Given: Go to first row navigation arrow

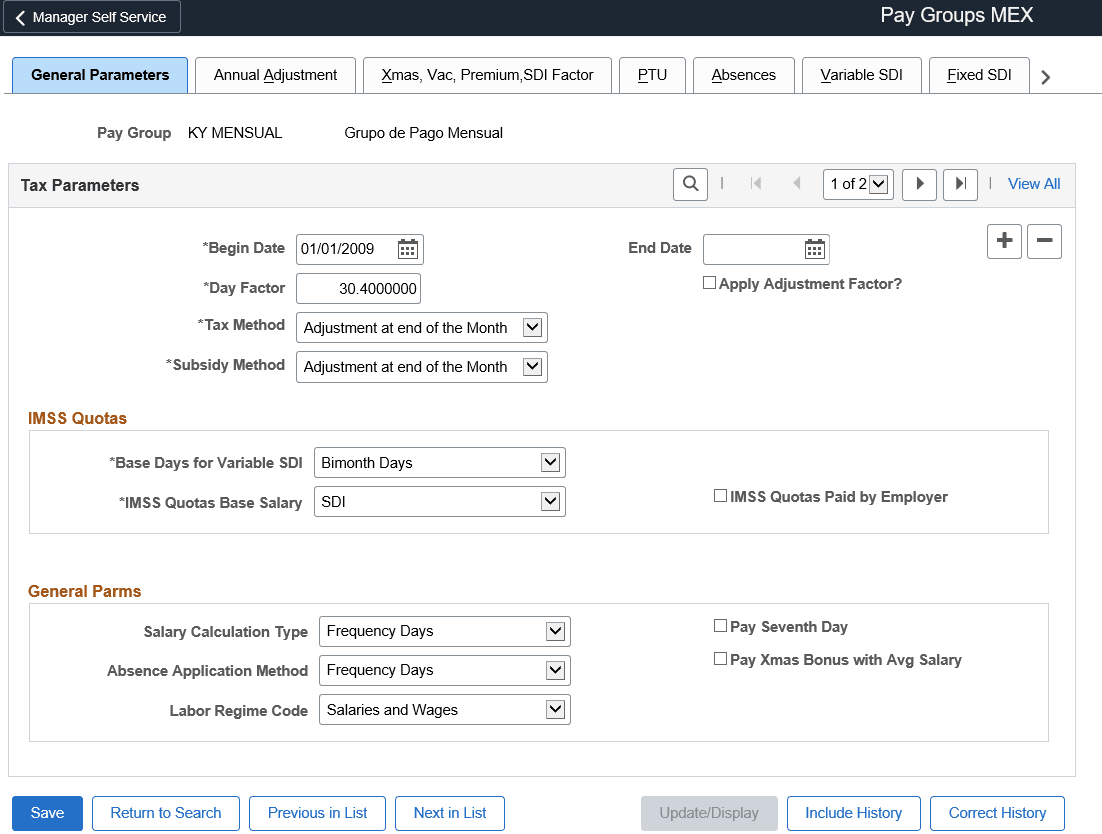Looking at the screenshot, I should coord(756,184).
